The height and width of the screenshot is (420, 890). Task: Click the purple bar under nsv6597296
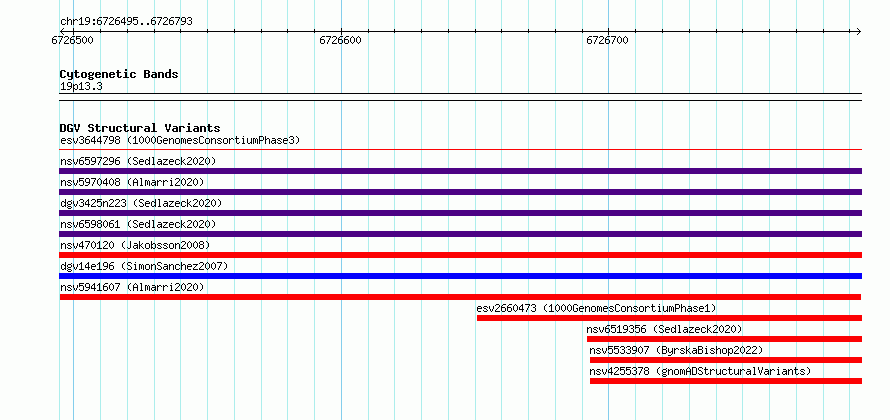click(461, 171)
